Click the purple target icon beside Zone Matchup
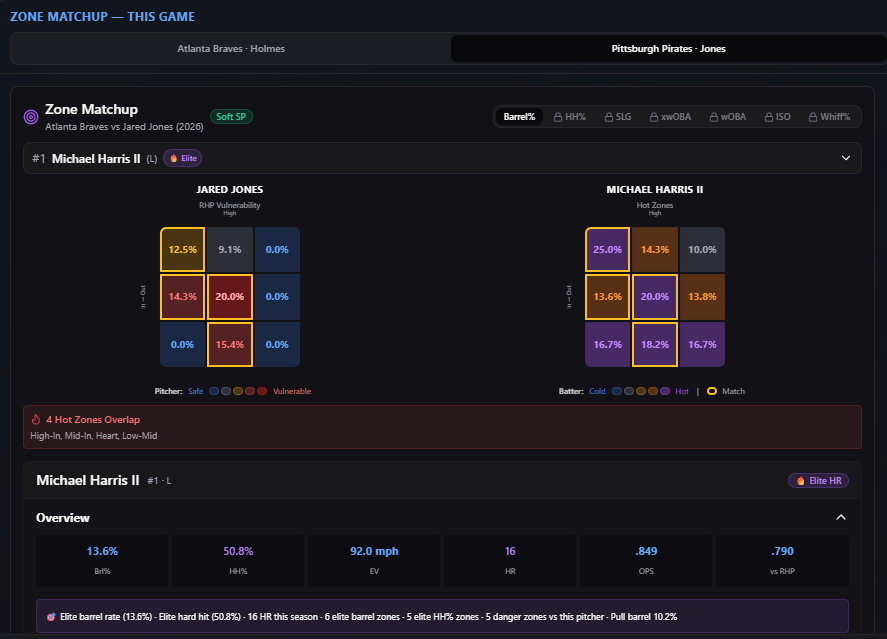 pos(31,117)
